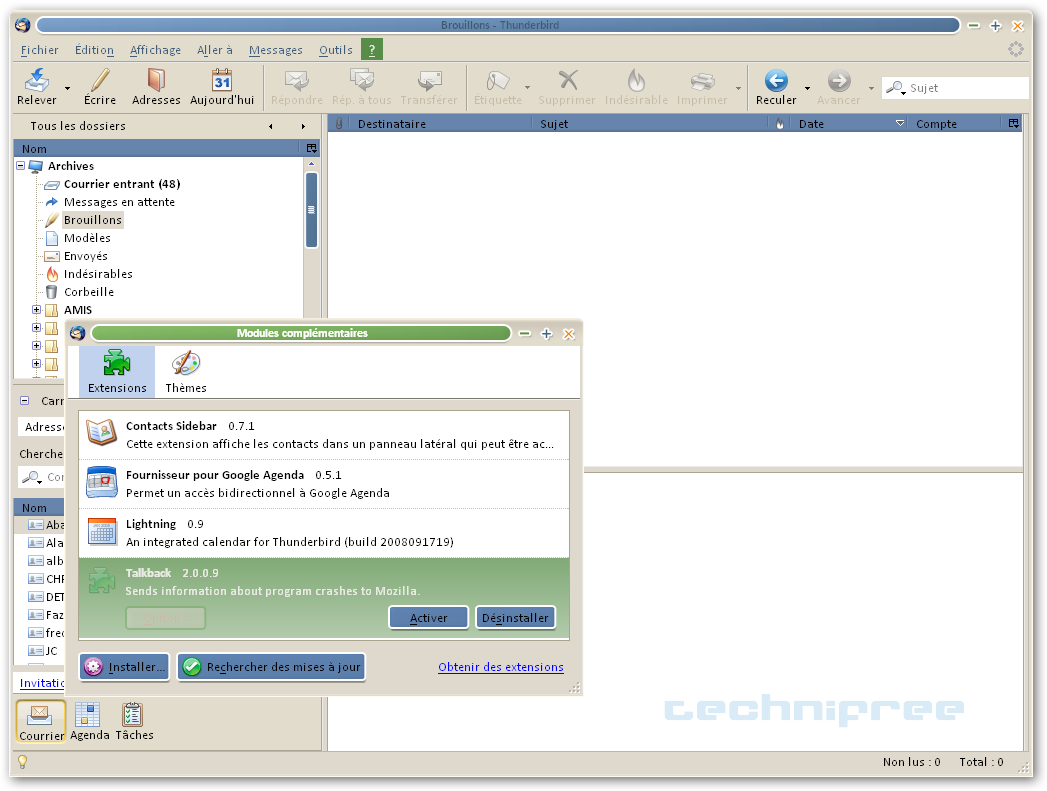
Task: Click the Écrire compose icon
Action: point(99,81)
